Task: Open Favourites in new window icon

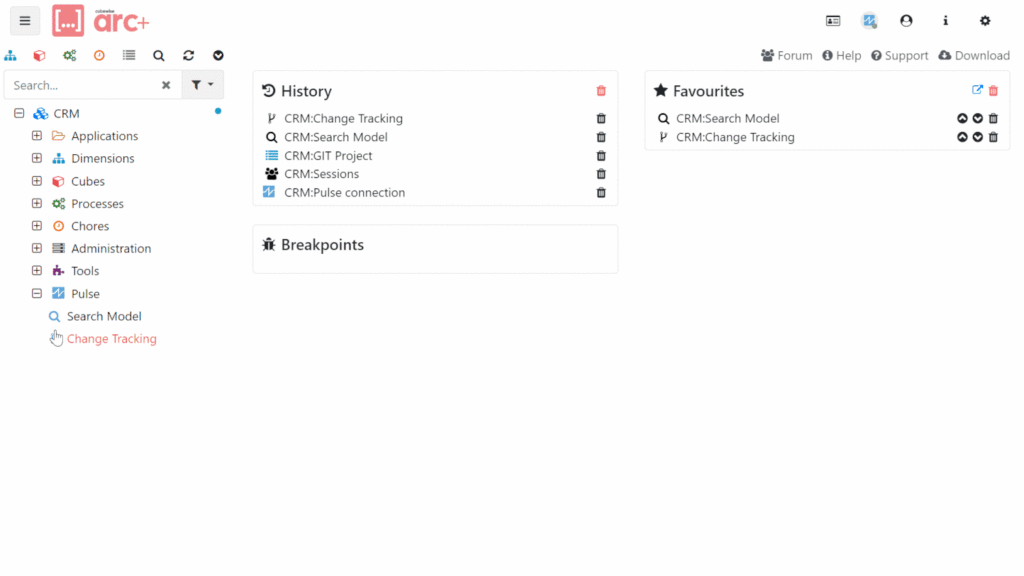Action: (x=977, y=90)
